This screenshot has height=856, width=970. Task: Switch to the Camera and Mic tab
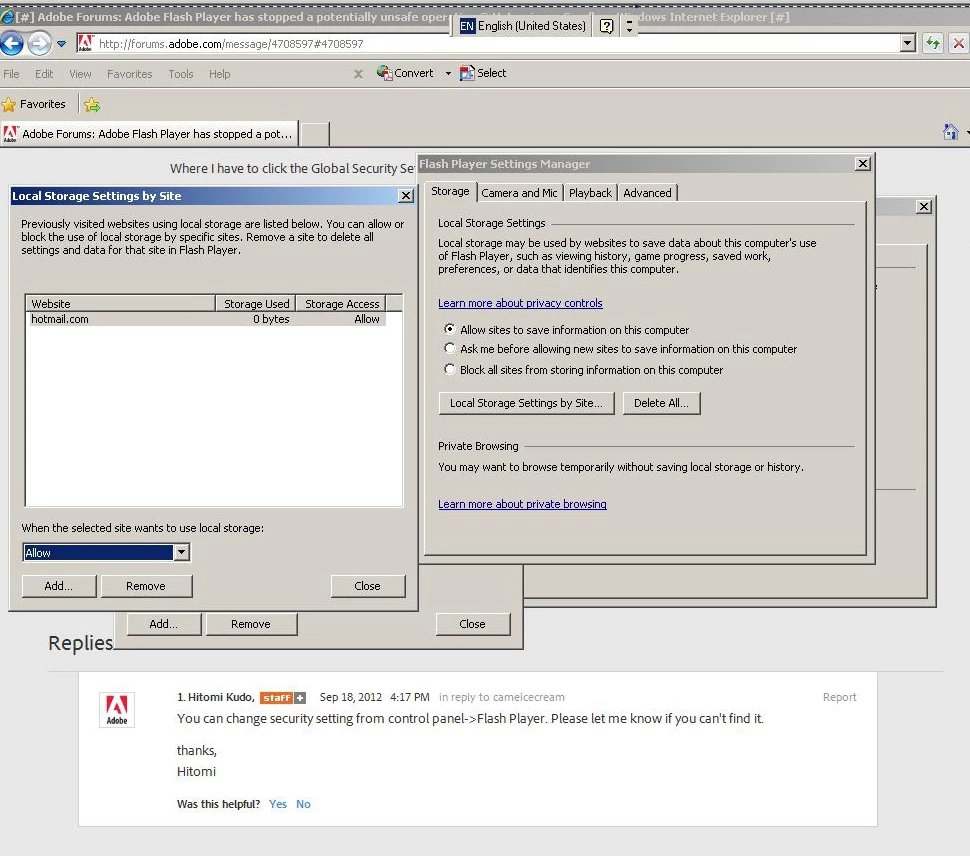click(519, 193)
